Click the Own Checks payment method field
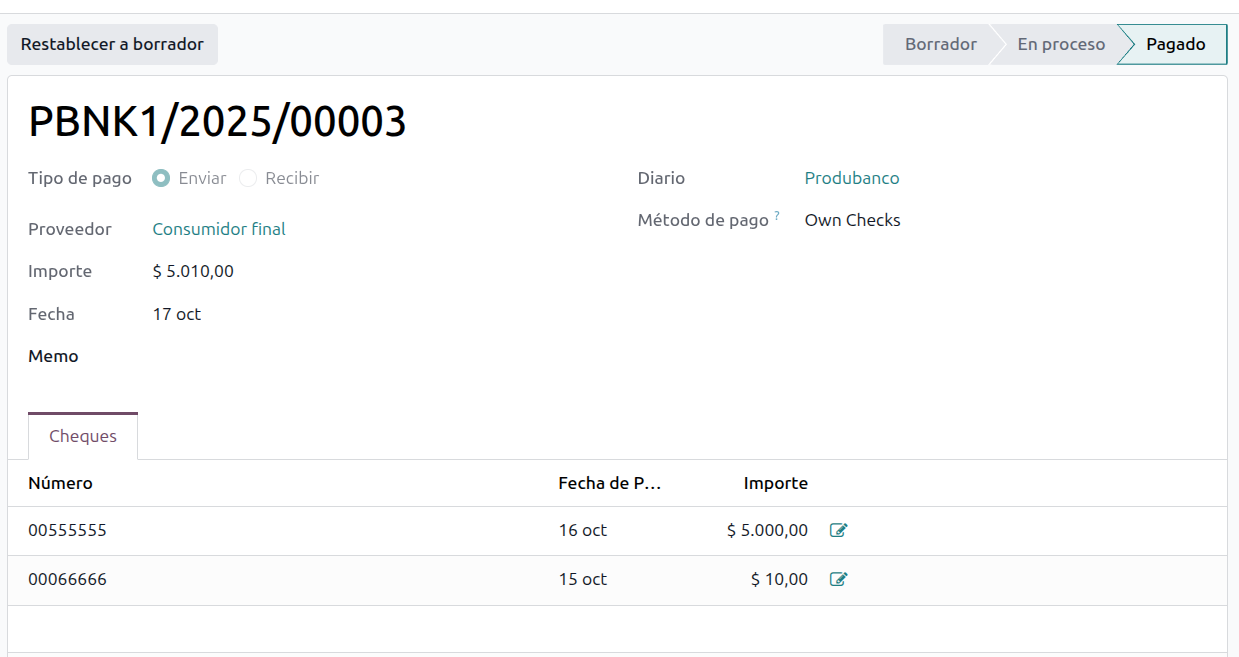This screenshot has width=1239, height=657. 852,220
